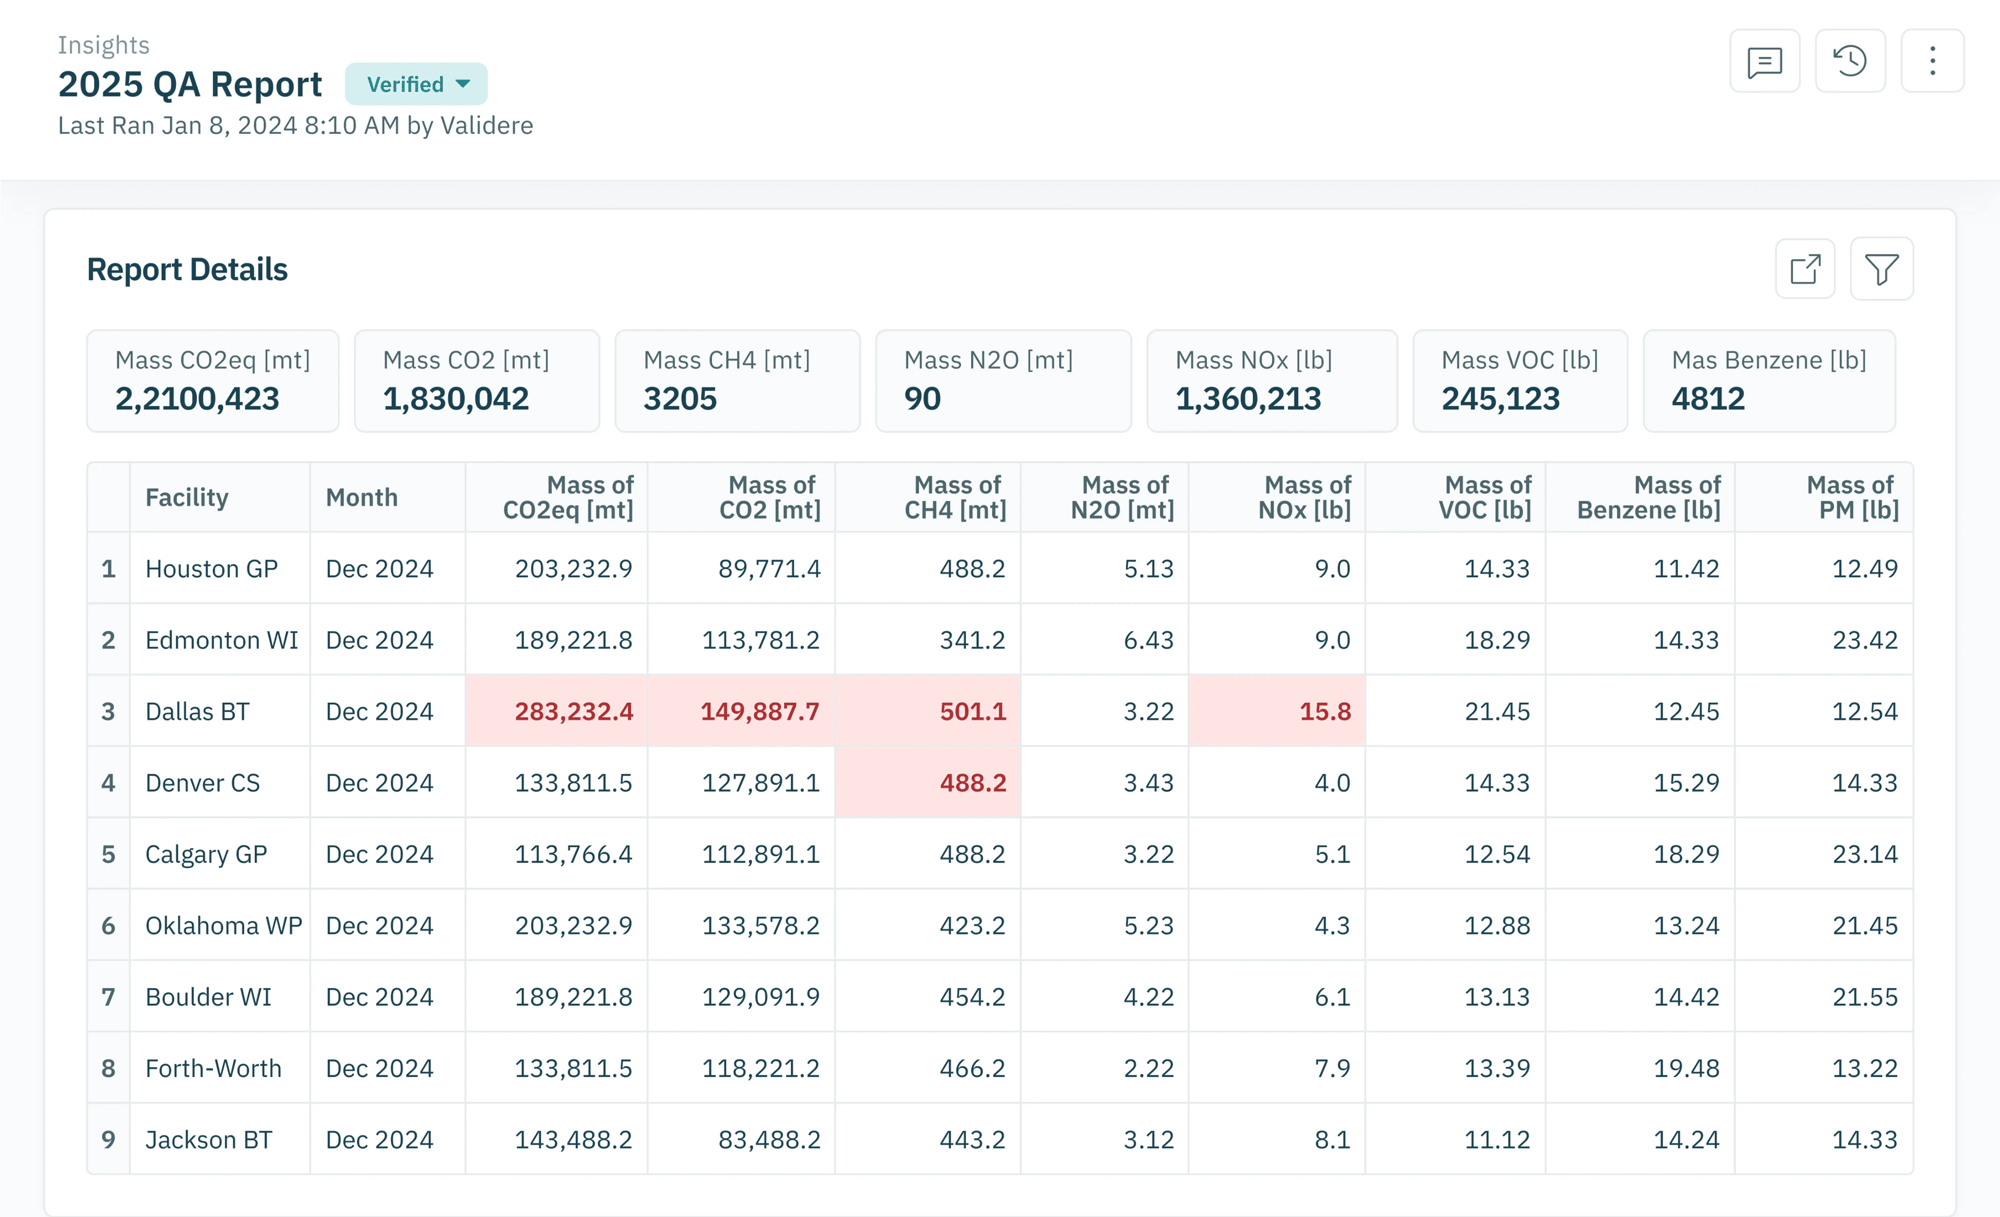This screenshot has height=1217, width=2000.
Task: Select the Mass CO2eq summary card
Action: (x=213, y=381)
